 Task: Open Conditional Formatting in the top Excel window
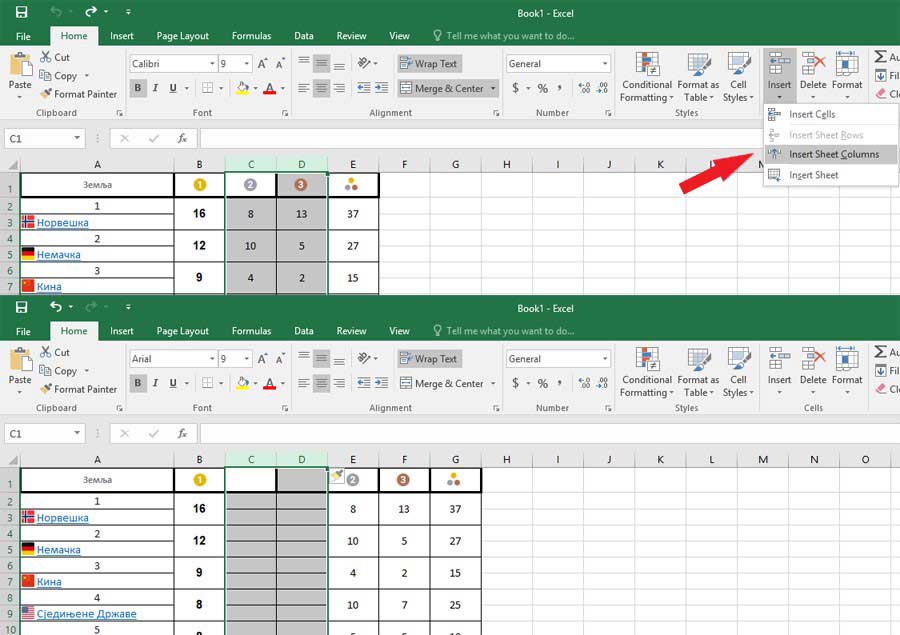click(646, 78)
